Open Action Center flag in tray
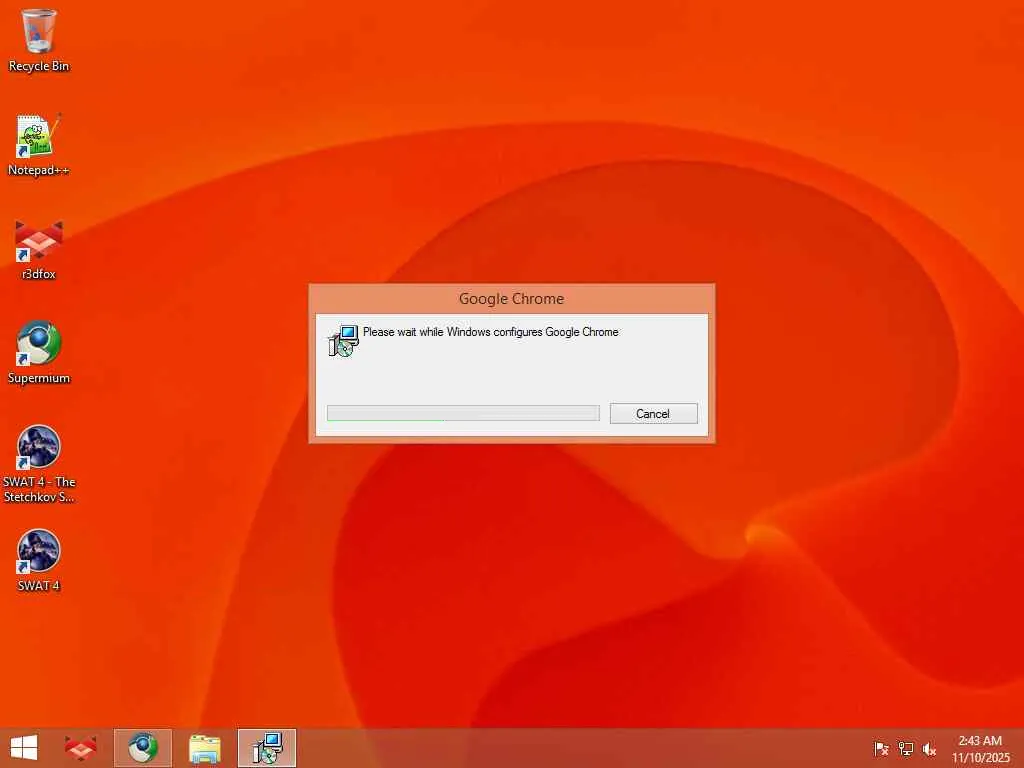 click(x=881, y=748)
